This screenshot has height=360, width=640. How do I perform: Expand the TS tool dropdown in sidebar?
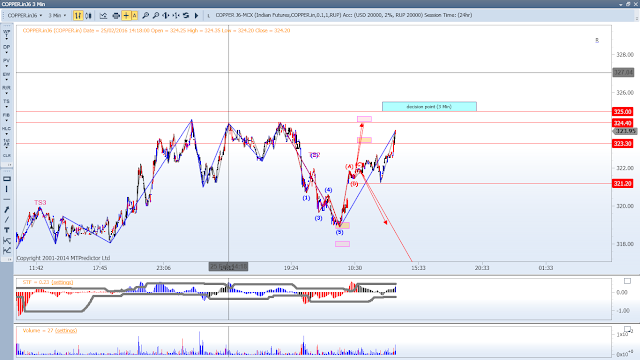7,103
